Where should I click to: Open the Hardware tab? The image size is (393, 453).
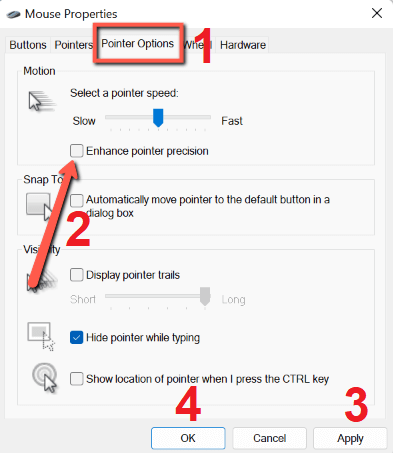243,45
